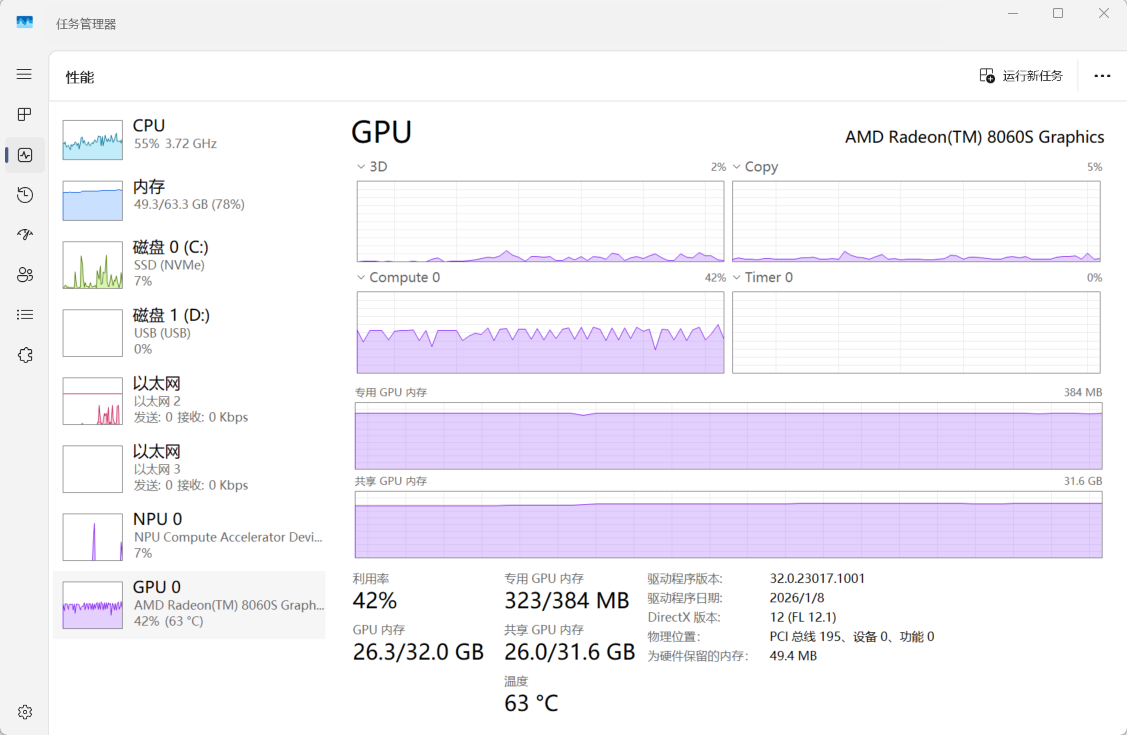Switch to the Users page icon
The image size is (1127, 735).
[x=25, y=275]
